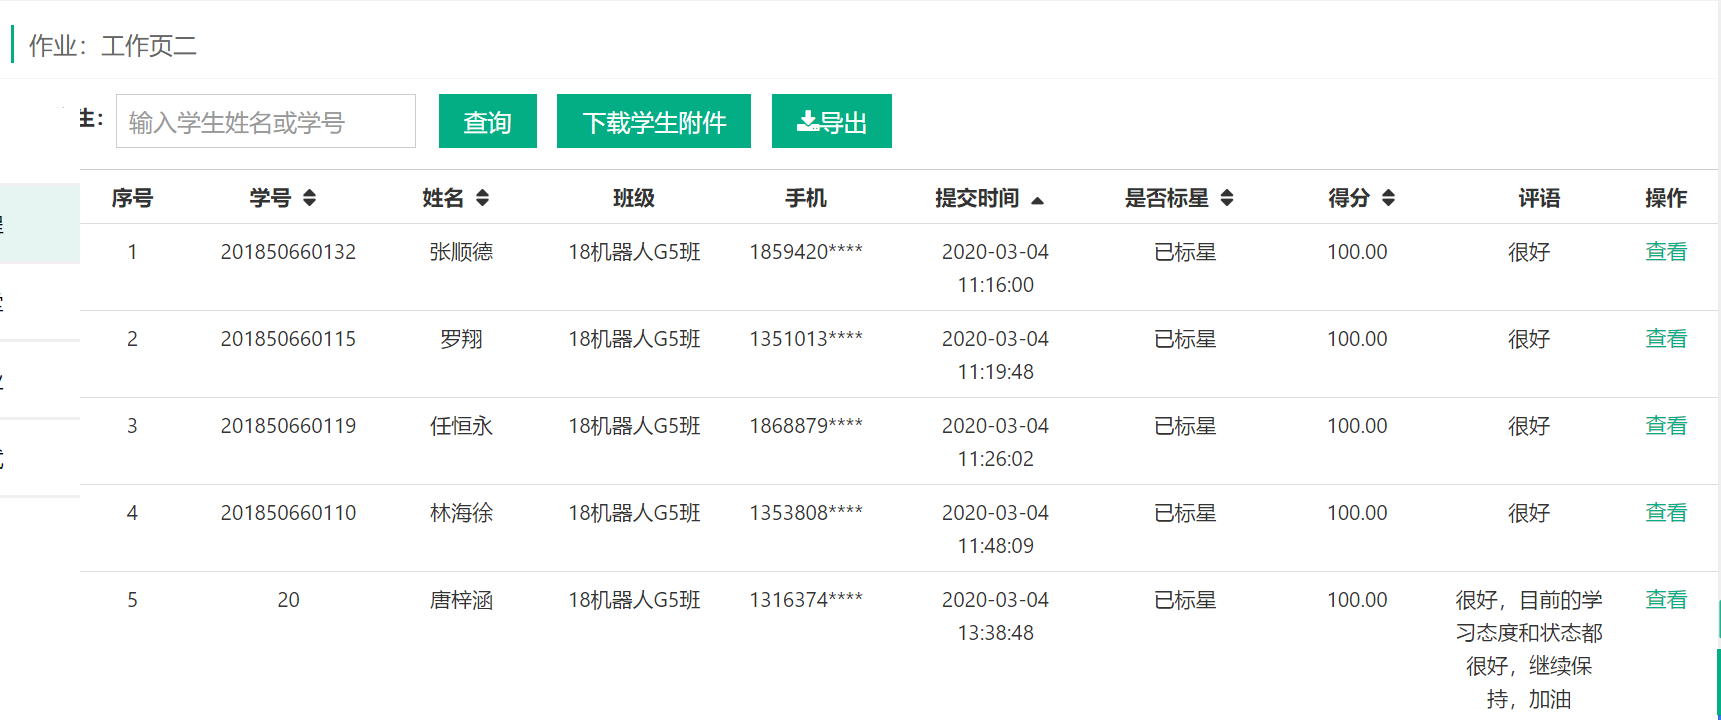
Task: Click submit time 13:38:48 cell
Action: [x=995, y=616]
